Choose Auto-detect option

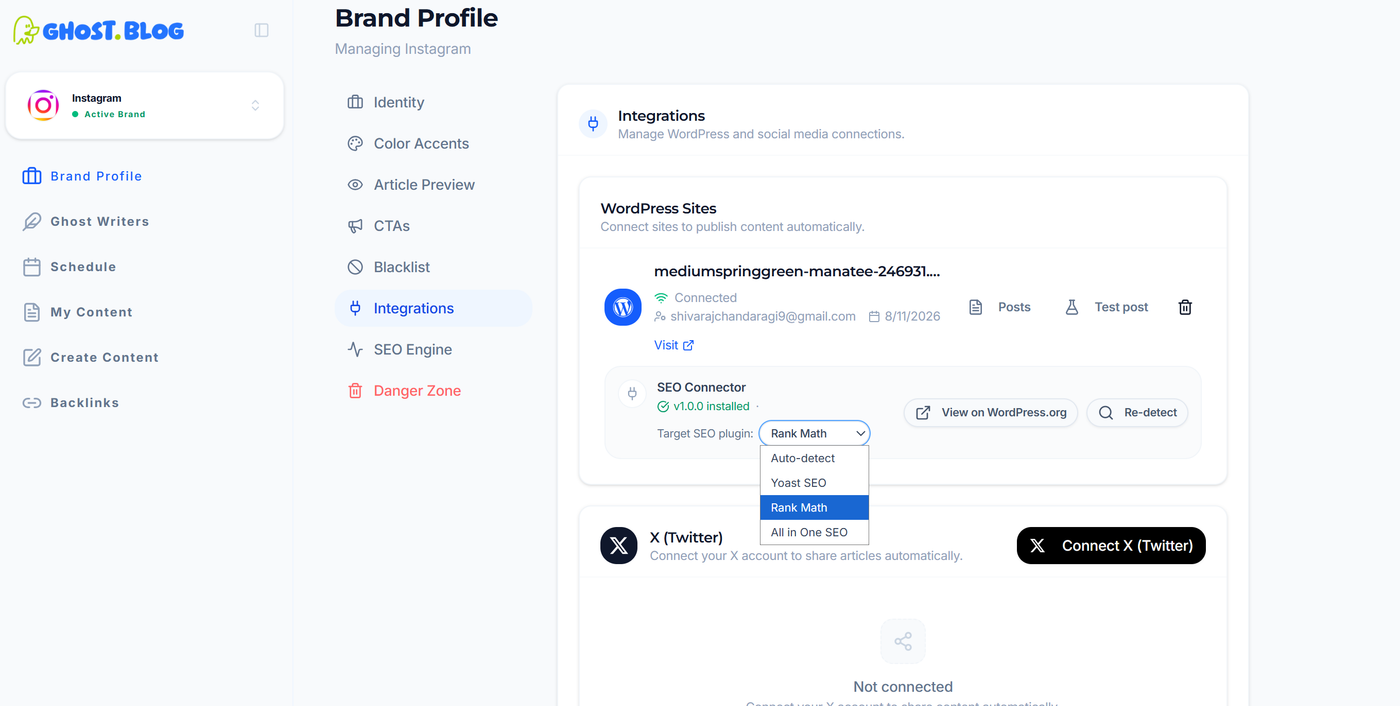(x=815, y=458)
